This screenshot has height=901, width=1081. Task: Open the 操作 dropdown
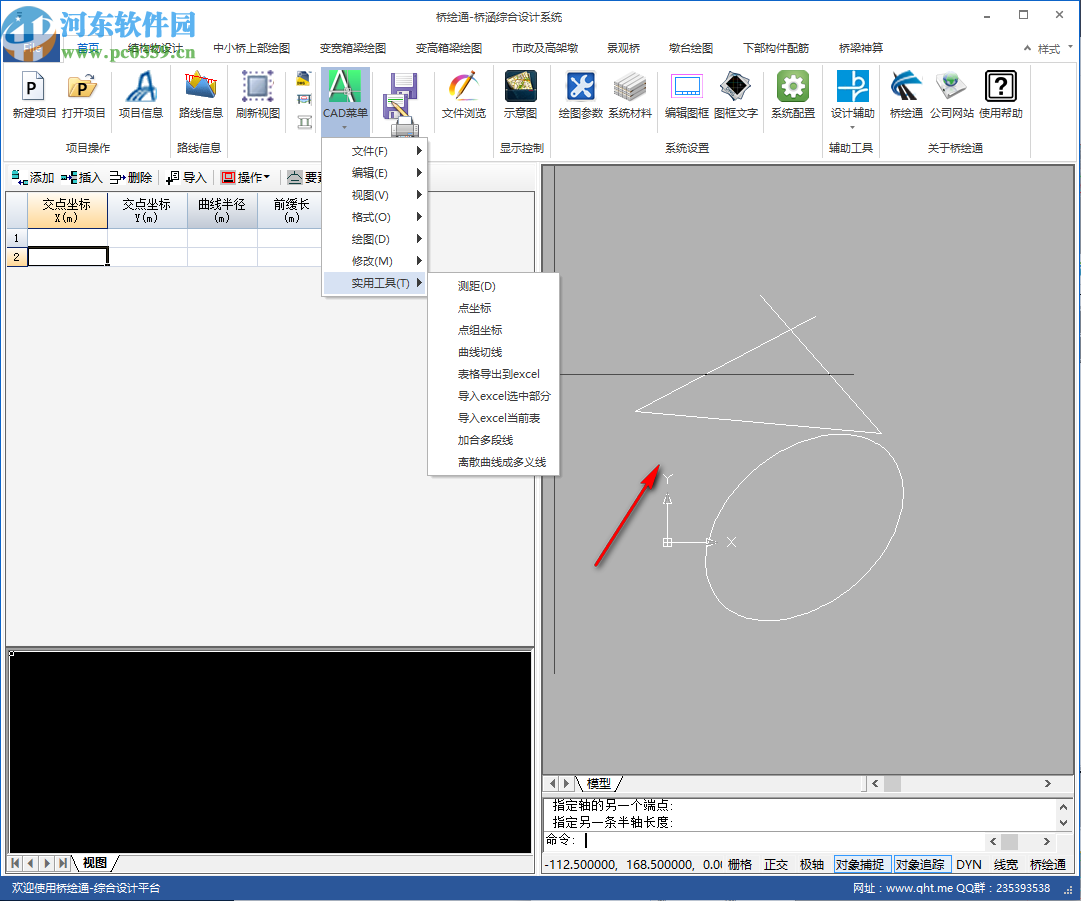tap(245, 177)
